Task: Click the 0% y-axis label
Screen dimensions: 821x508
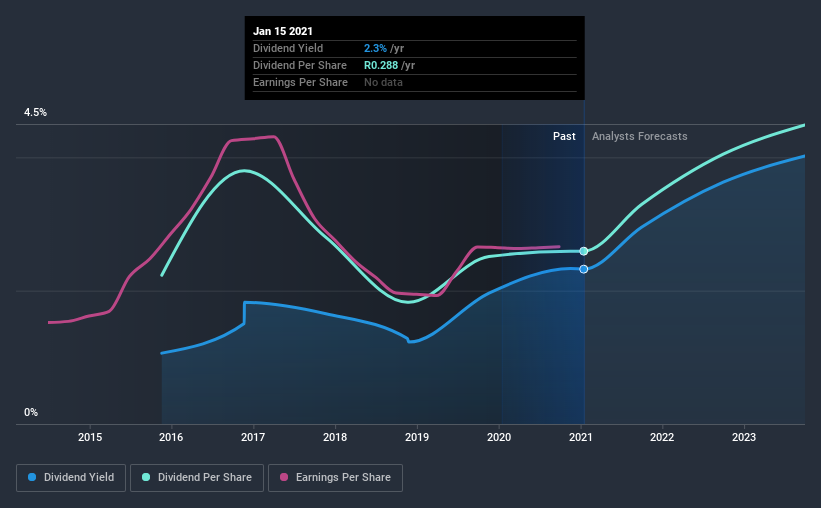Action: point(31,413)
